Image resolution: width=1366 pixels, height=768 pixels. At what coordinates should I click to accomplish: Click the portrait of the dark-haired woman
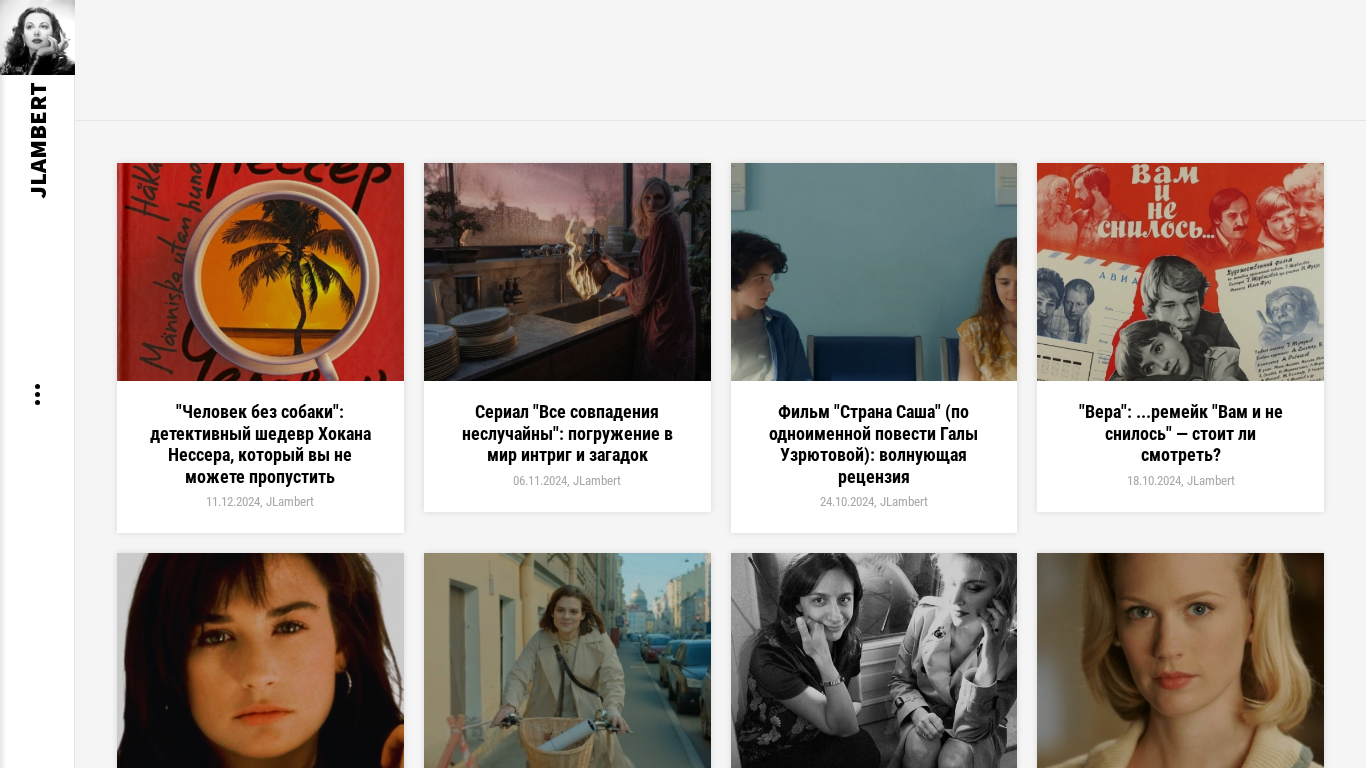tap(260, 660)
